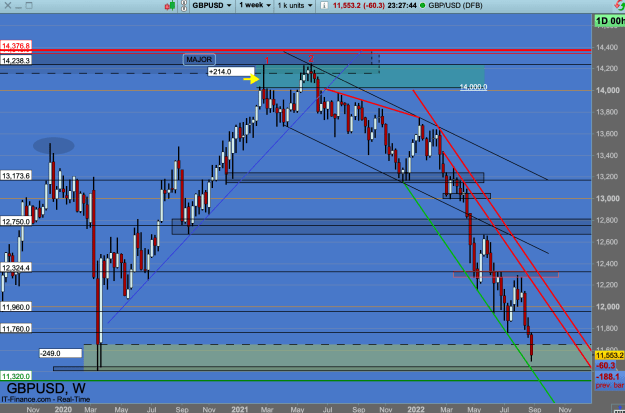Screen dimensions: 625x413
Task: Click the 23:27:44 clock in toolbar
Action: (402, 6)
